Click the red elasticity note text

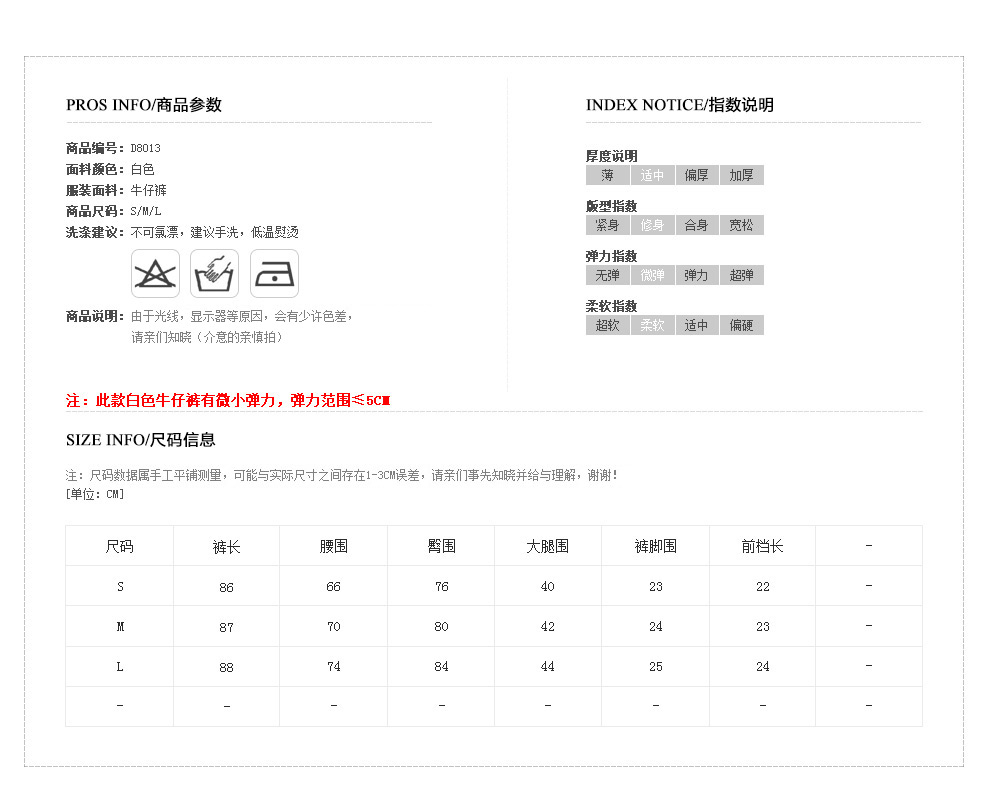[x=228, y=400]
